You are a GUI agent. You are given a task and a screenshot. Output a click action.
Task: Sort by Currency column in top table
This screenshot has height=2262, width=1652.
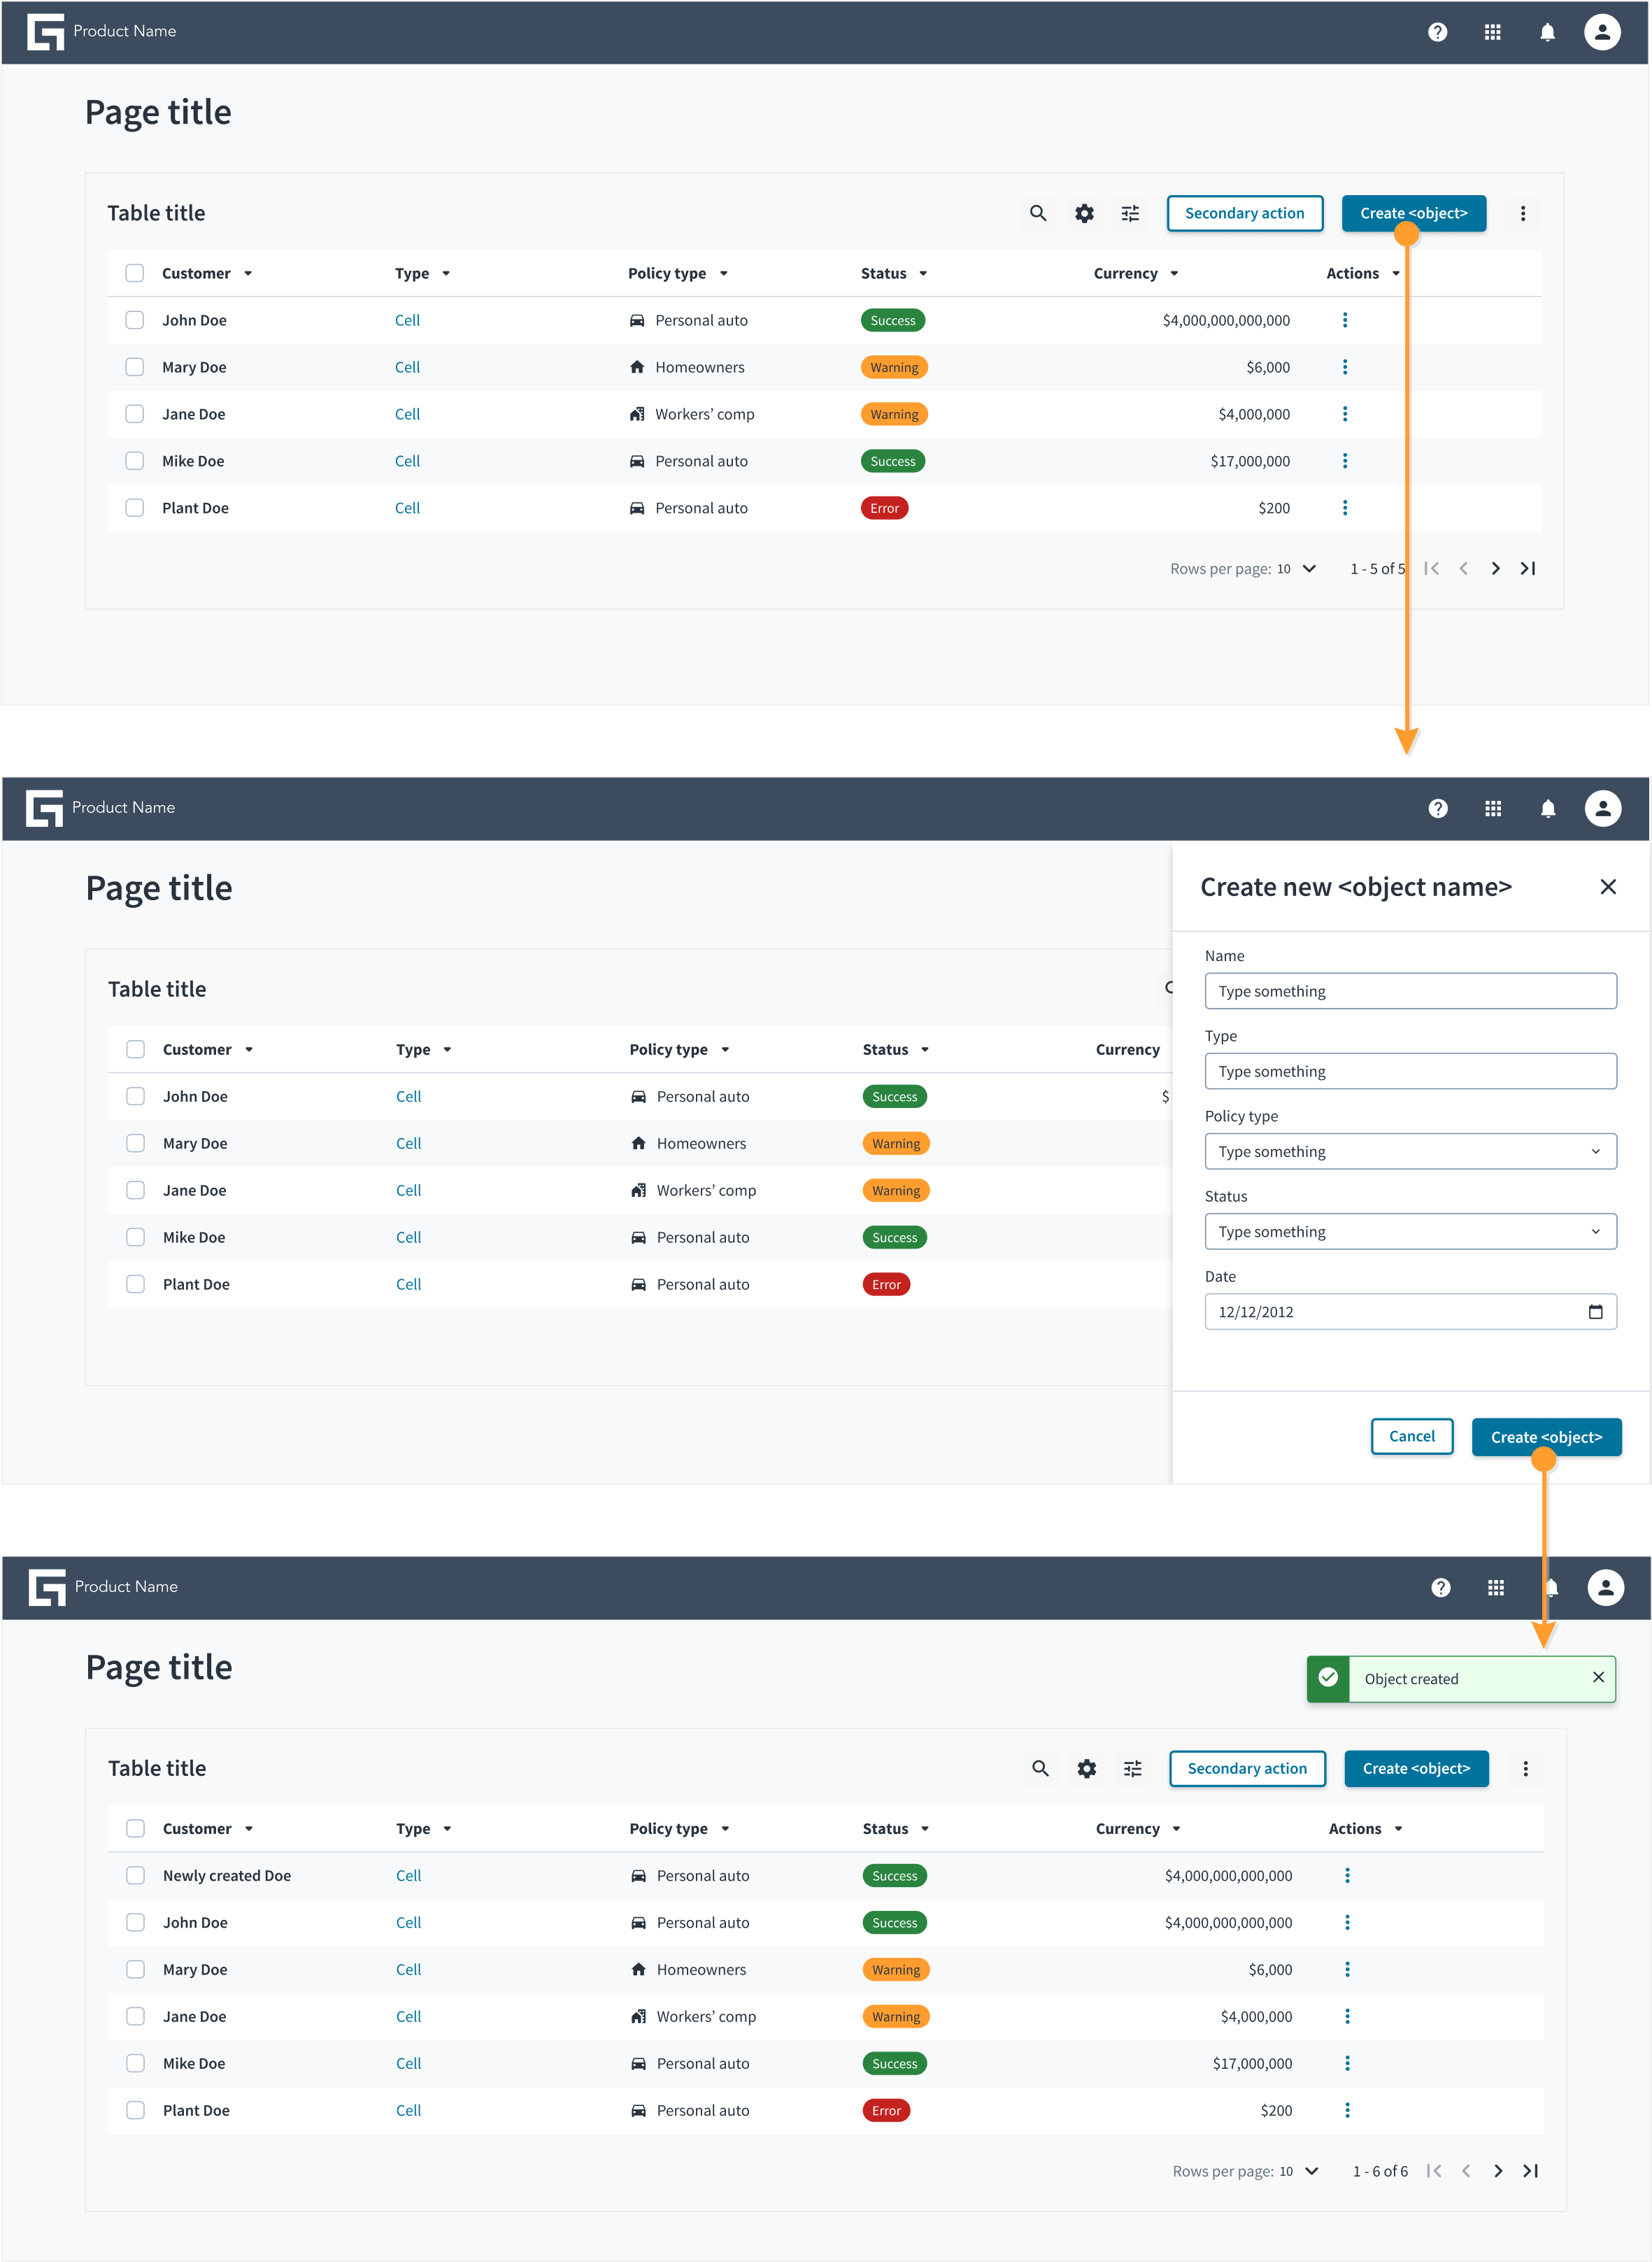coord(1136,273)
